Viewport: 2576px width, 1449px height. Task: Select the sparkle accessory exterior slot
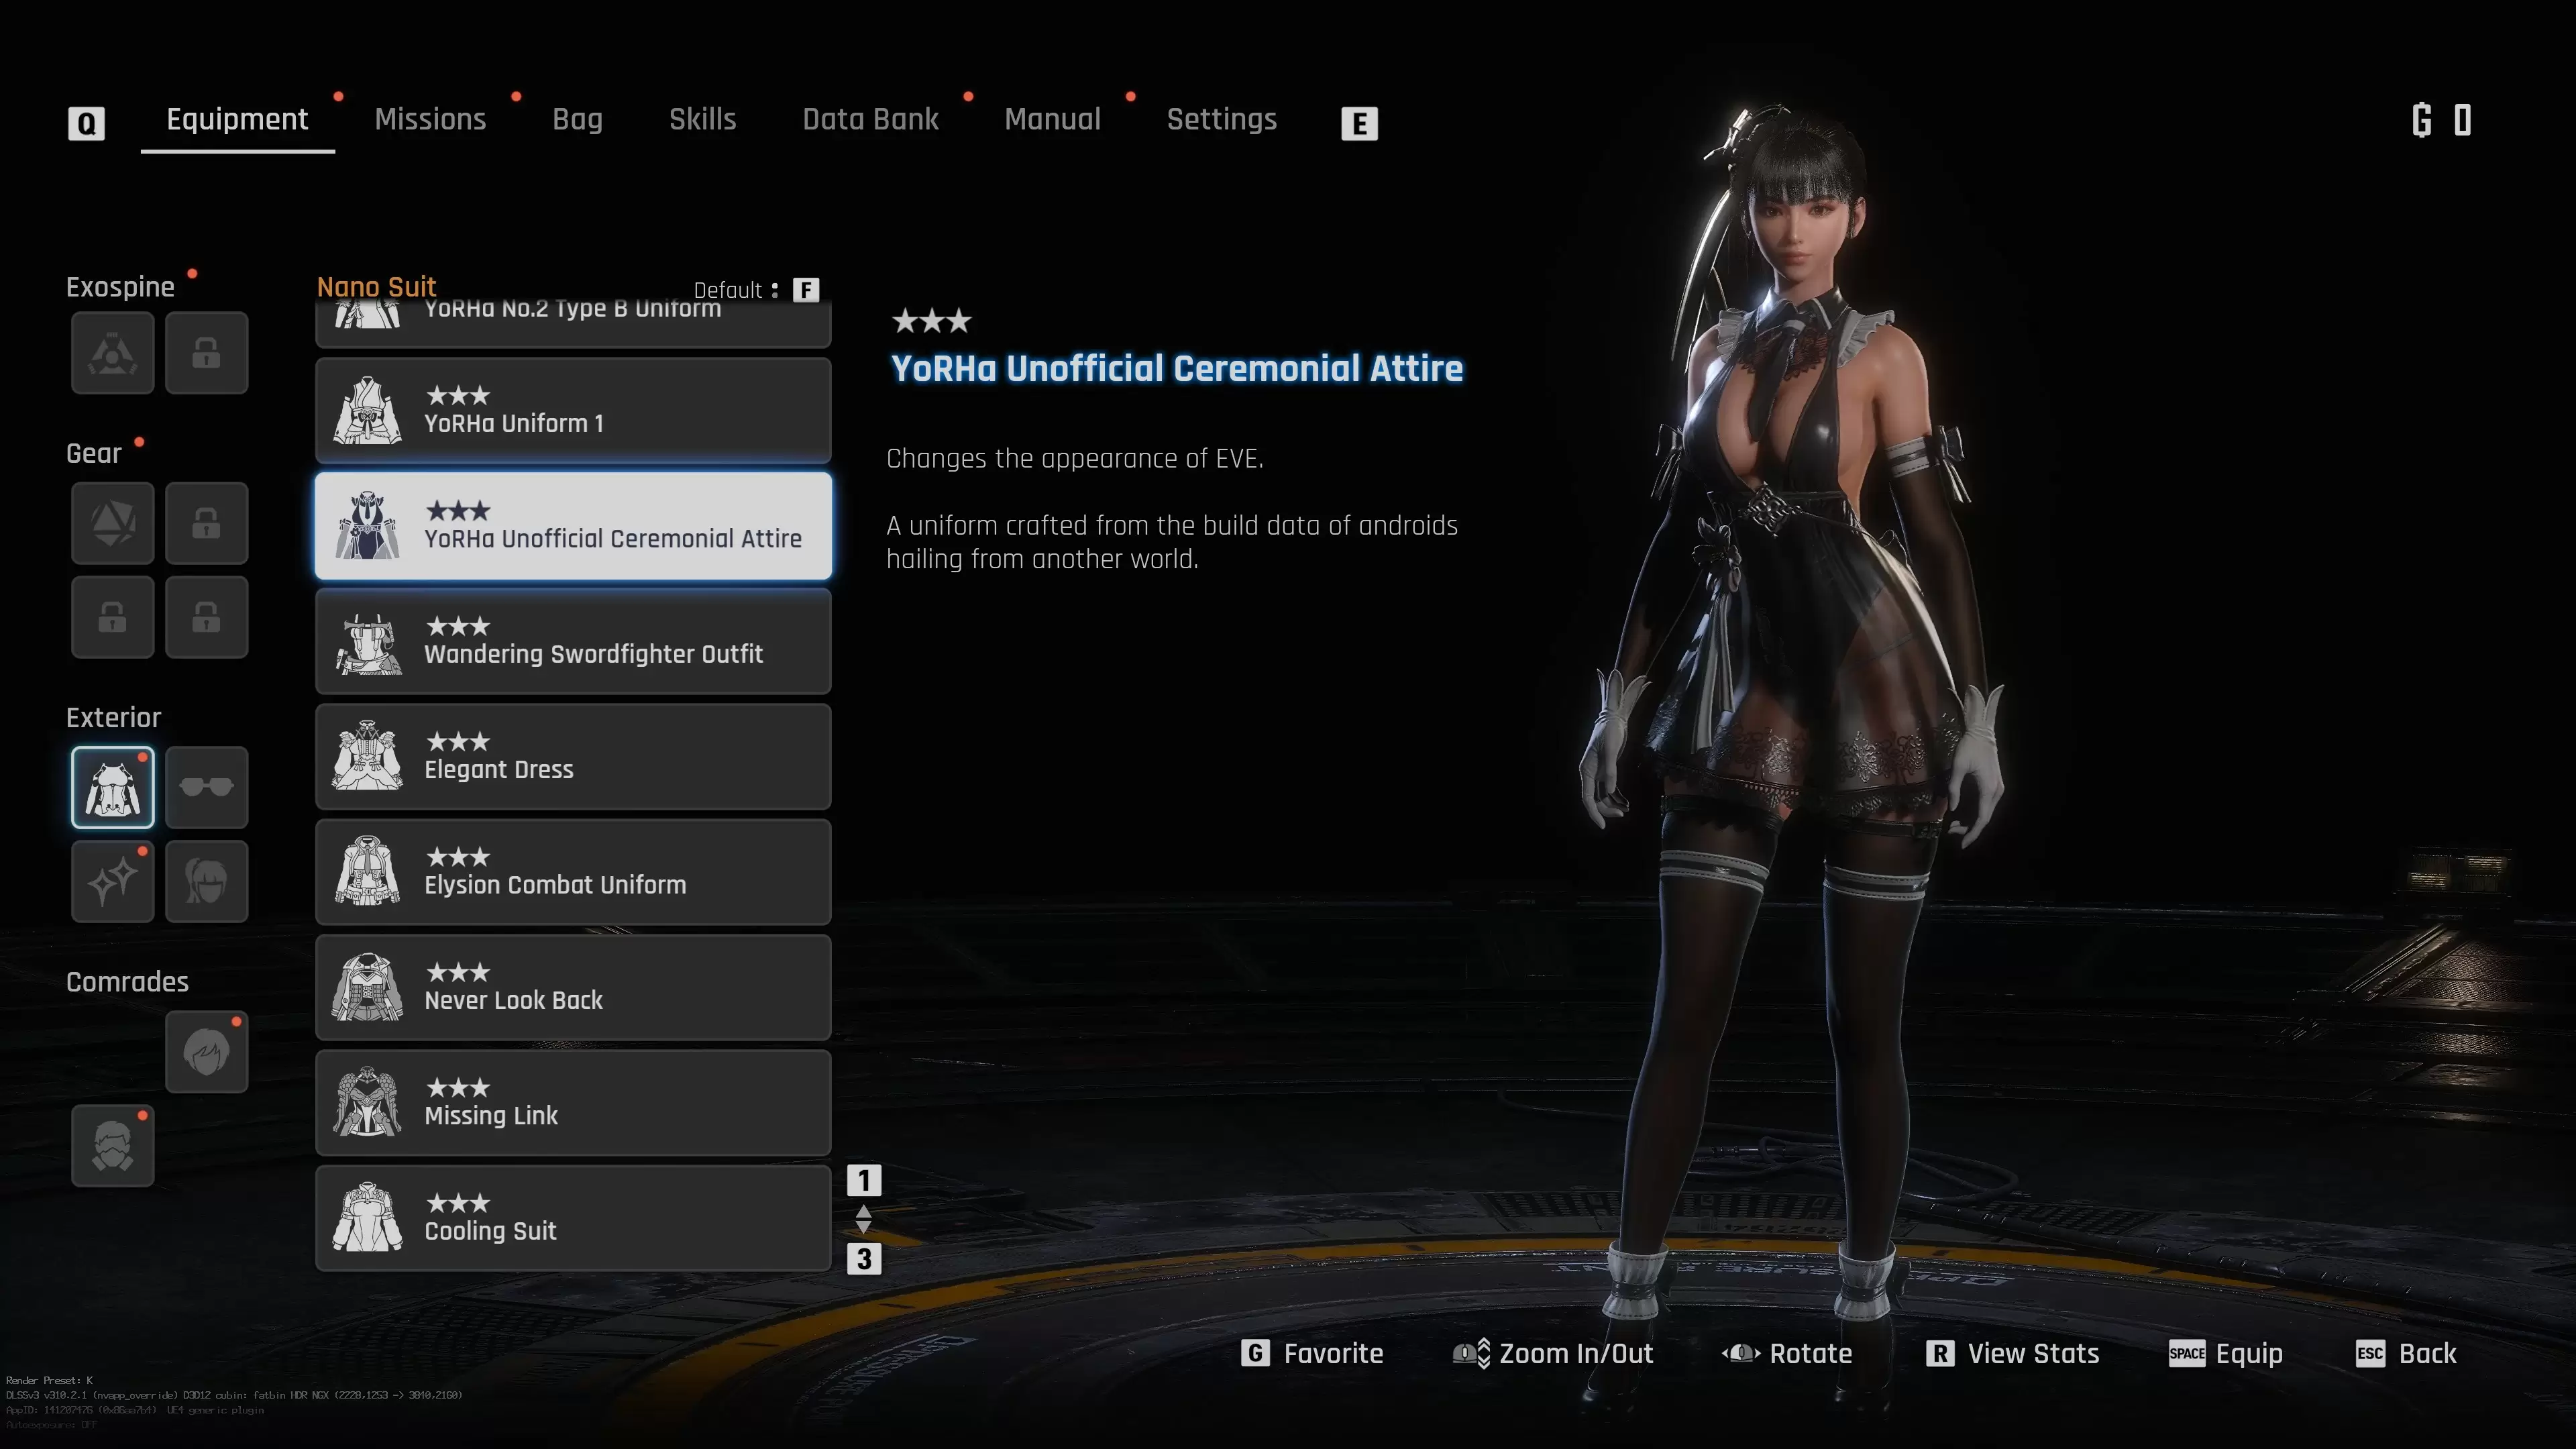pos(113,881)
